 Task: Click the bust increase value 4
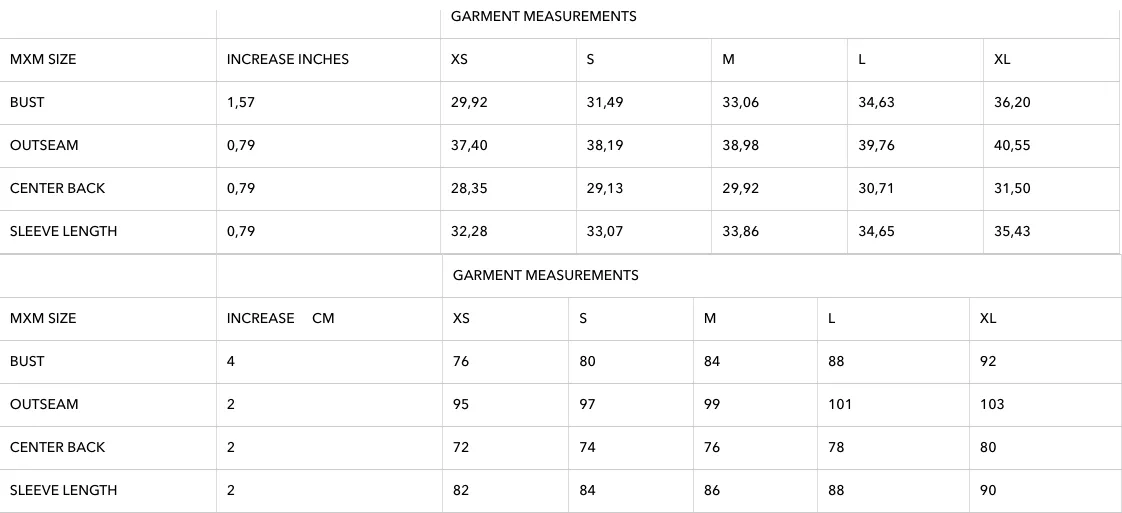230,361
